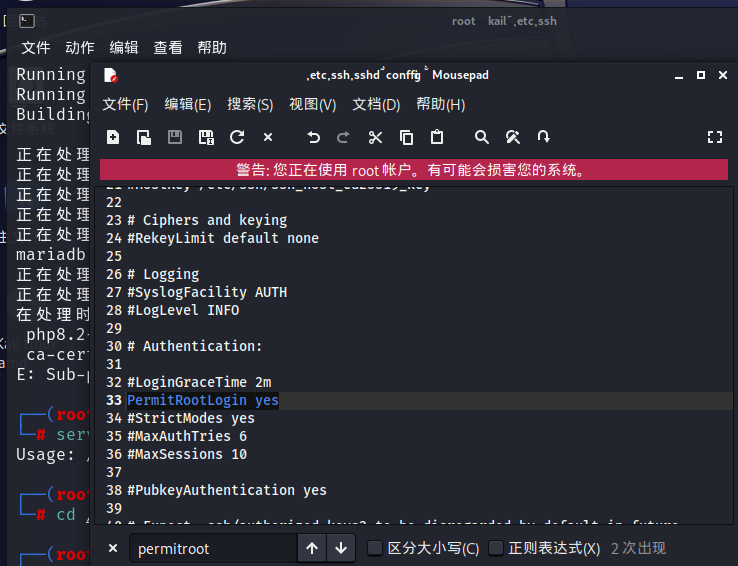Copy the selection with the copy icon
The image size is (738, 566).
(x=406, y=137)
